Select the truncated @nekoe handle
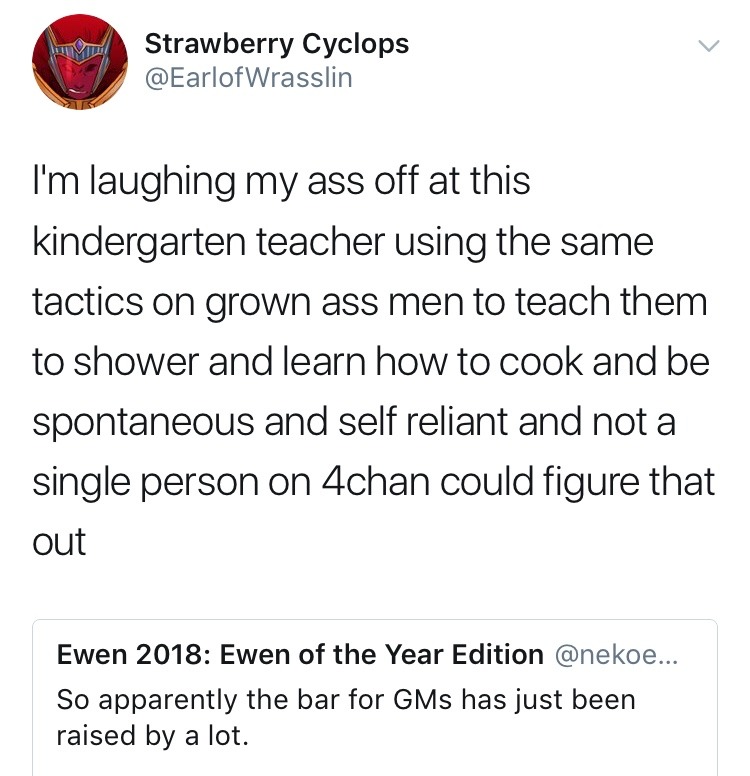This screenshot has width=750, height=776. (617, 655)
